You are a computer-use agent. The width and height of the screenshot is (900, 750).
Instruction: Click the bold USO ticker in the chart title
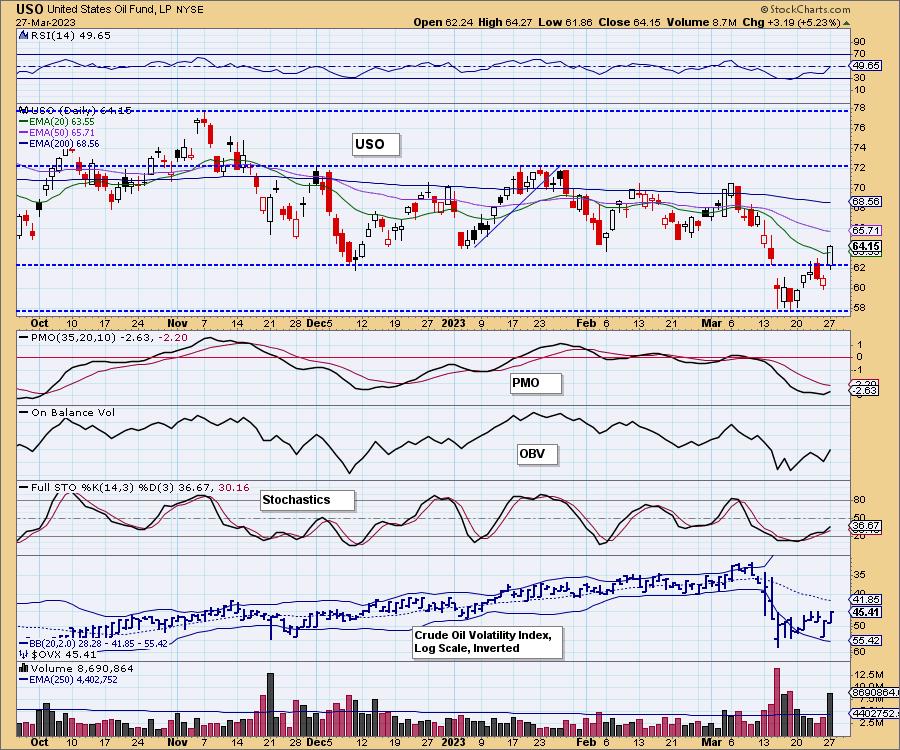tap(29, 9)
